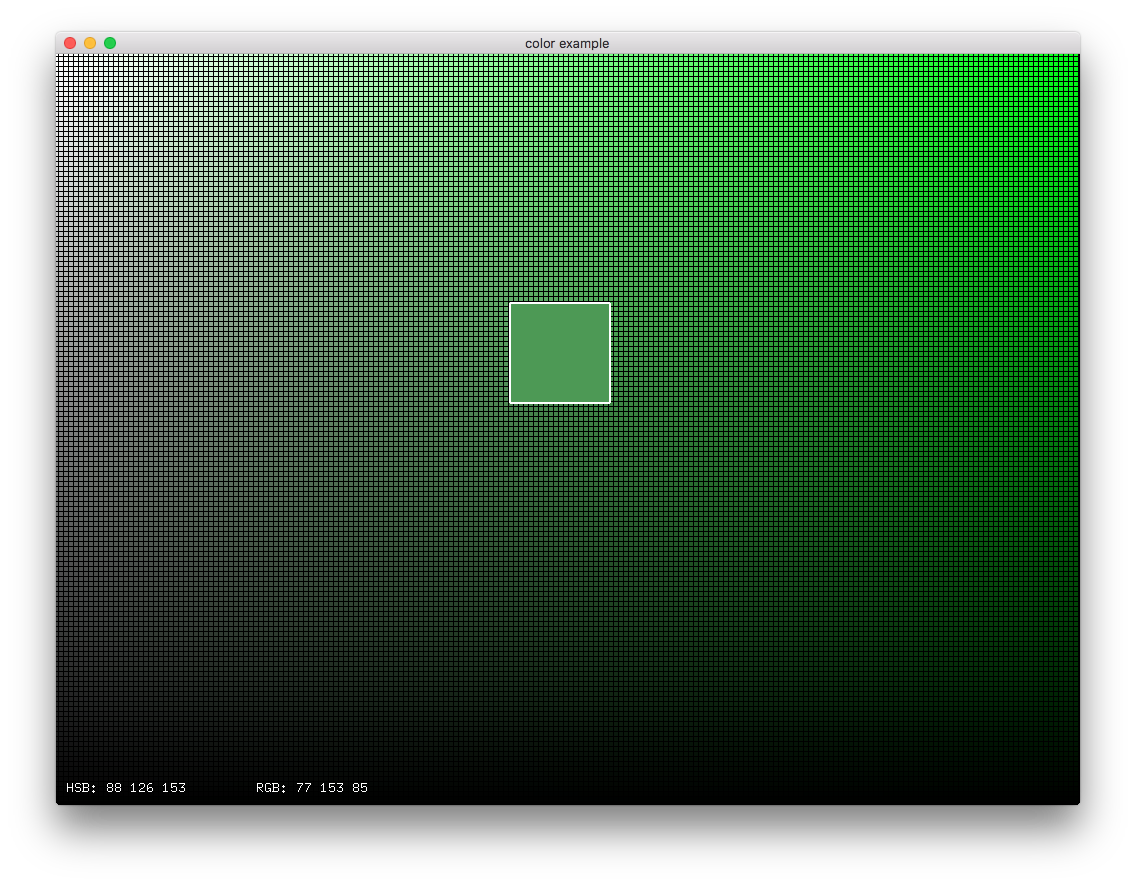This screenshot has height=885, width=1136.
Task: Click the yellow minimize window control
Action: [90, 43]
